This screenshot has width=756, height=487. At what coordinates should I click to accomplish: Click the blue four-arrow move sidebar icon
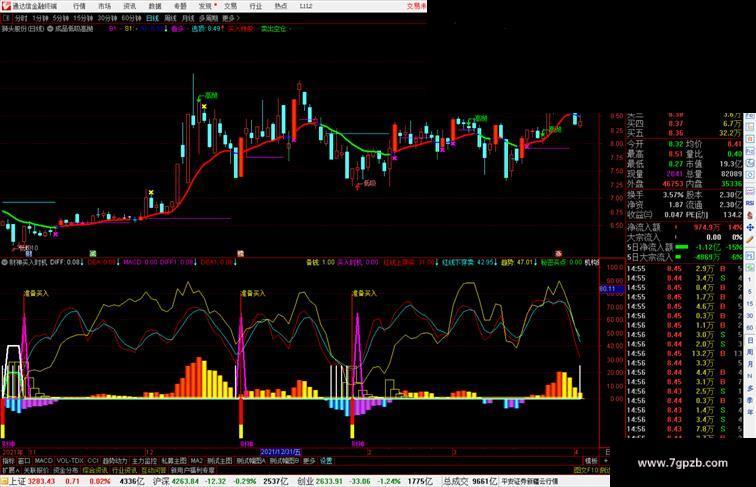[750, 228]
